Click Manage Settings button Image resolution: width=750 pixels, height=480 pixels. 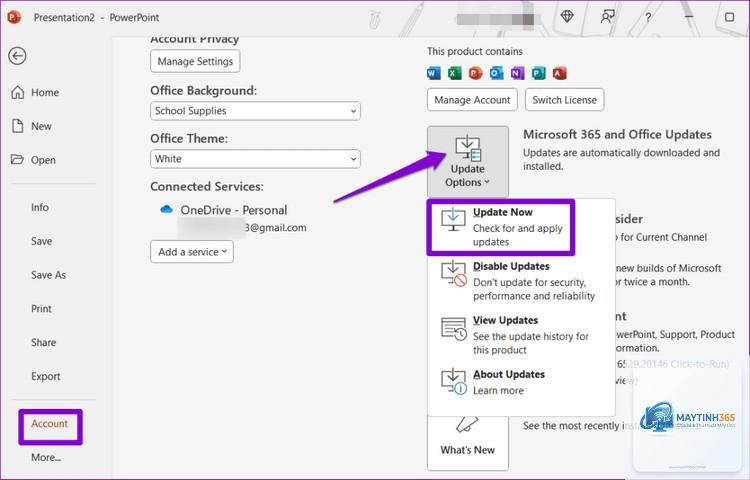click(x=195, y=61)
